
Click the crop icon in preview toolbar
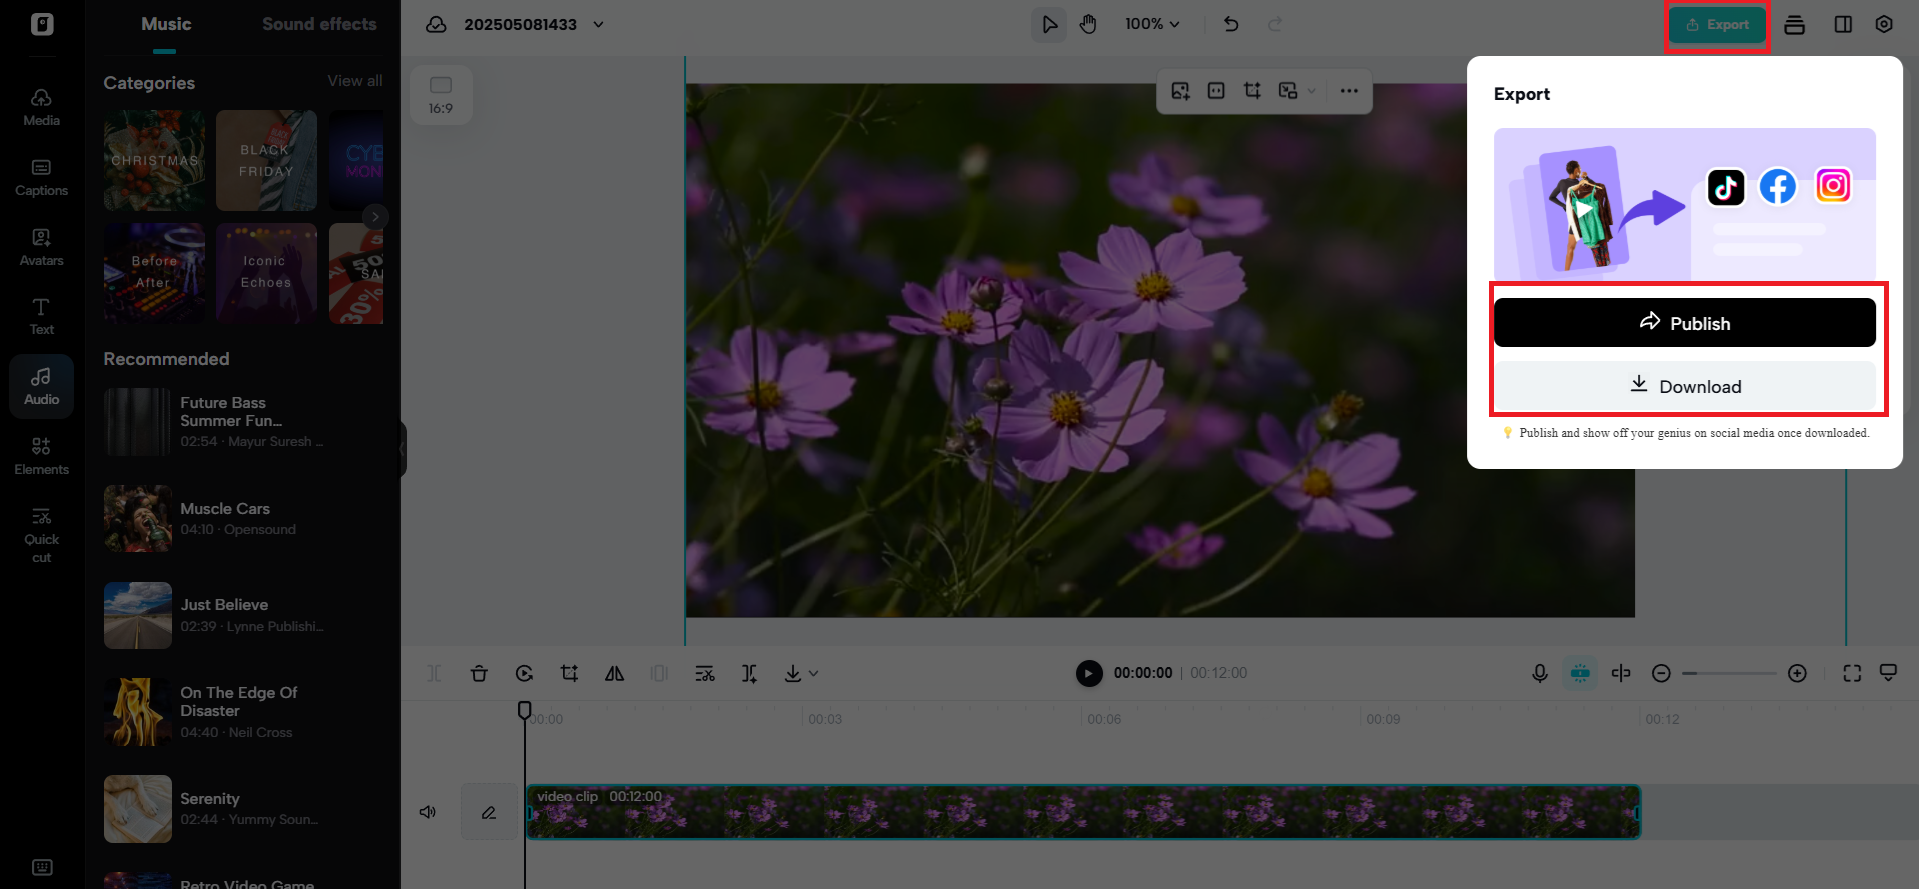point(1252,91)
